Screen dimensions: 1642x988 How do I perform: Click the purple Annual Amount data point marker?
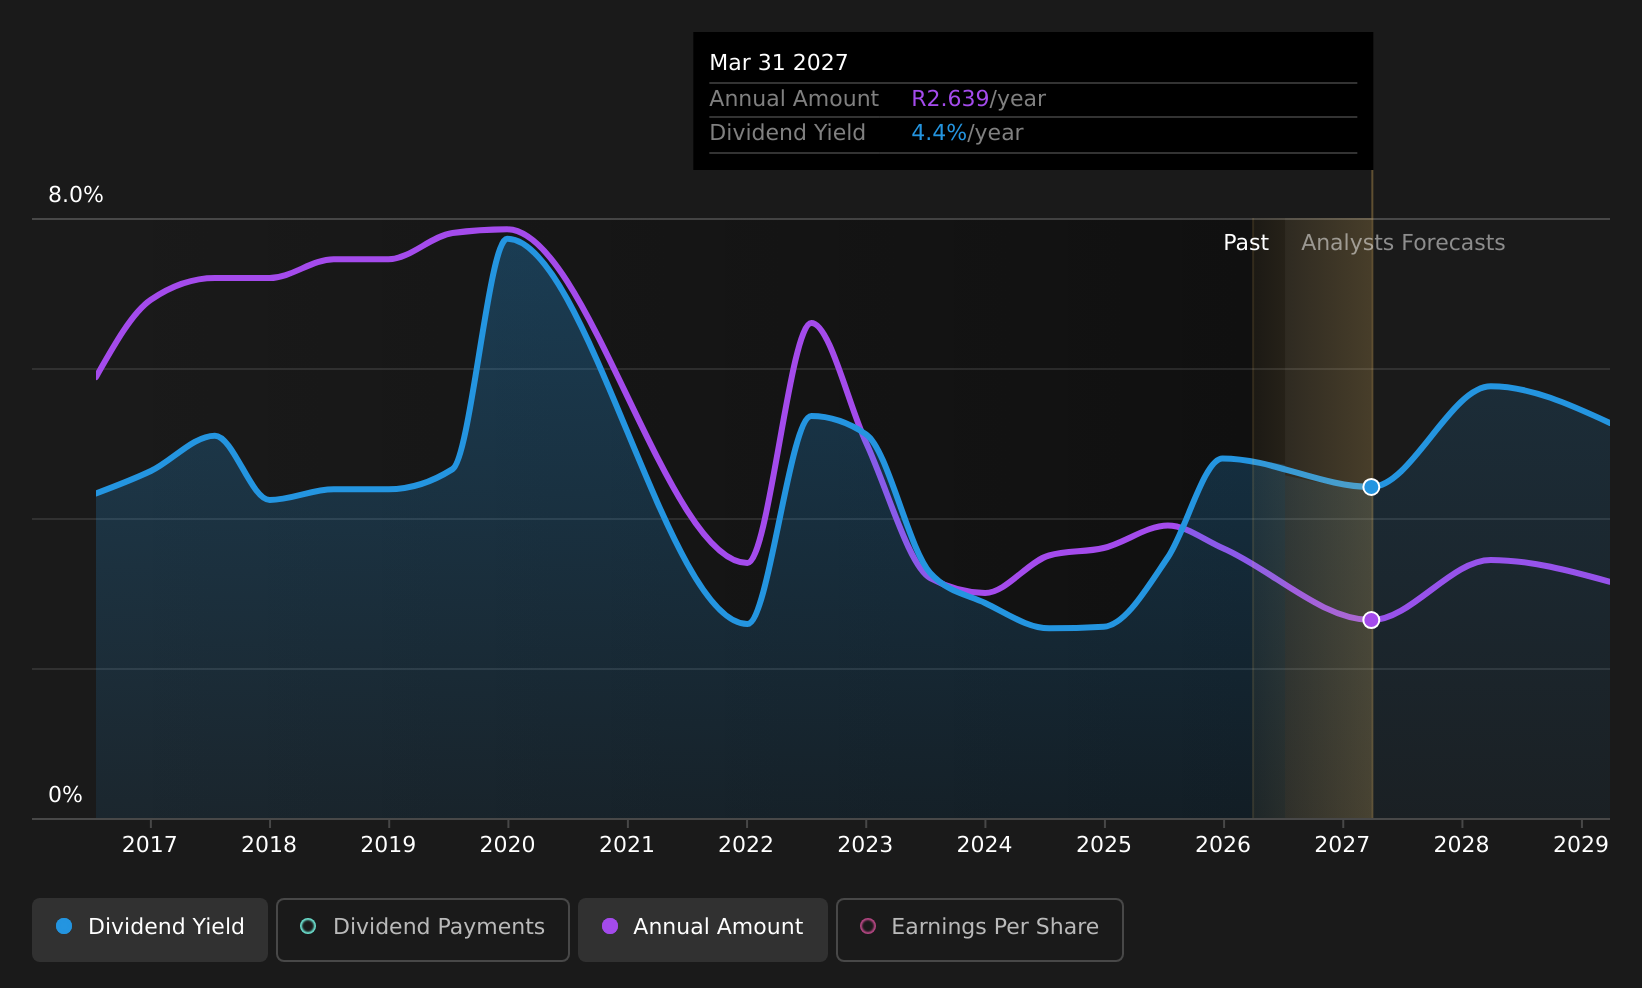pos(1371,620)
